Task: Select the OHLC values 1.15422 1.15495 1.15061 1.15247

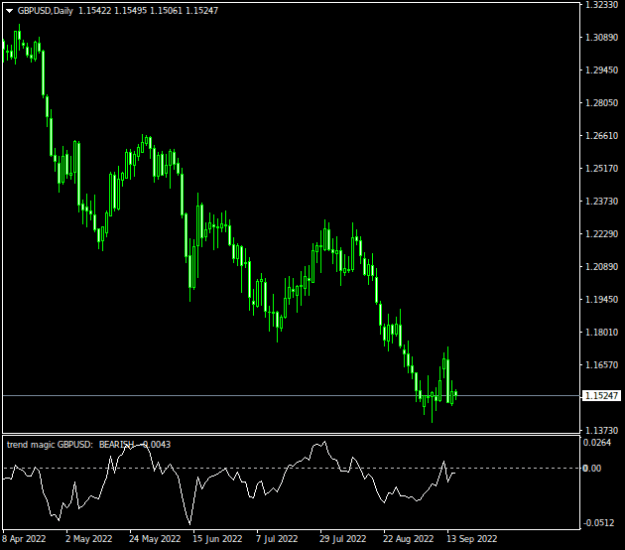Action: [148, 11]
